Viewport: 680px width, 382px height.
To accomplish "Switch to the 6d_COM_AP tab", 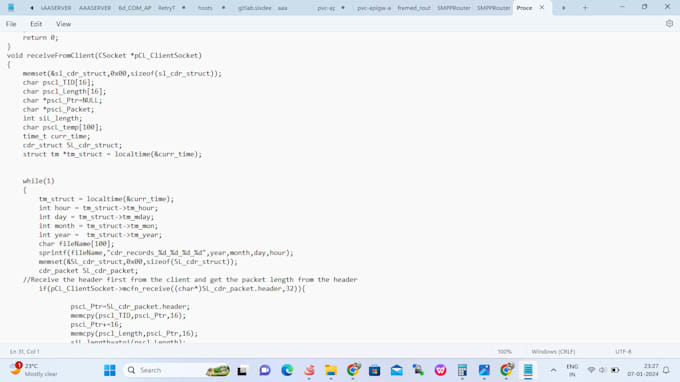I will point(135,8).
